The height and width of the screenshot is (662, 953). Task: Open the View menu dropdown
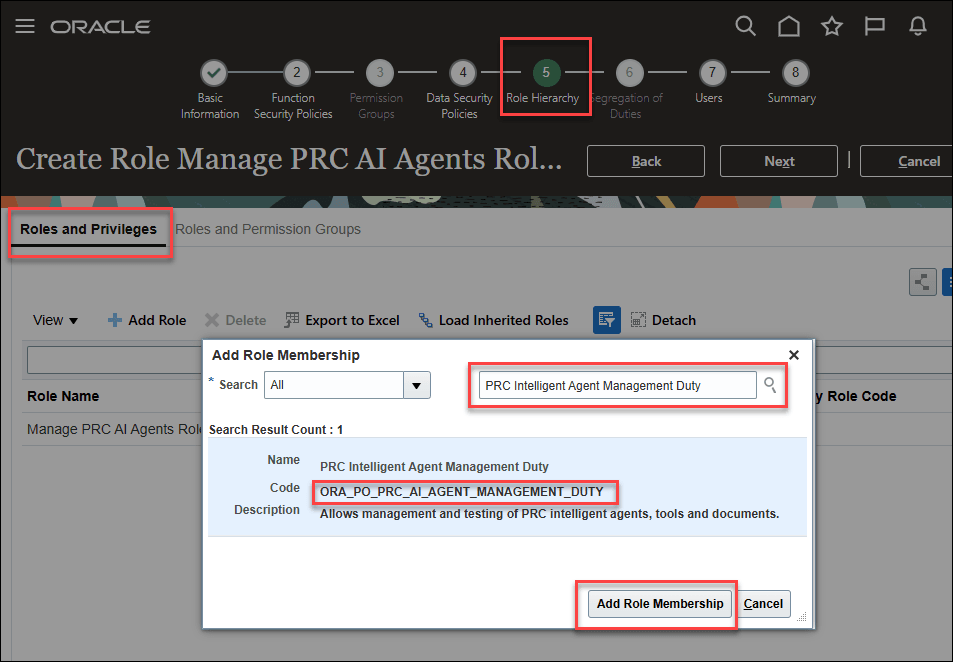(x=55, y=320)
